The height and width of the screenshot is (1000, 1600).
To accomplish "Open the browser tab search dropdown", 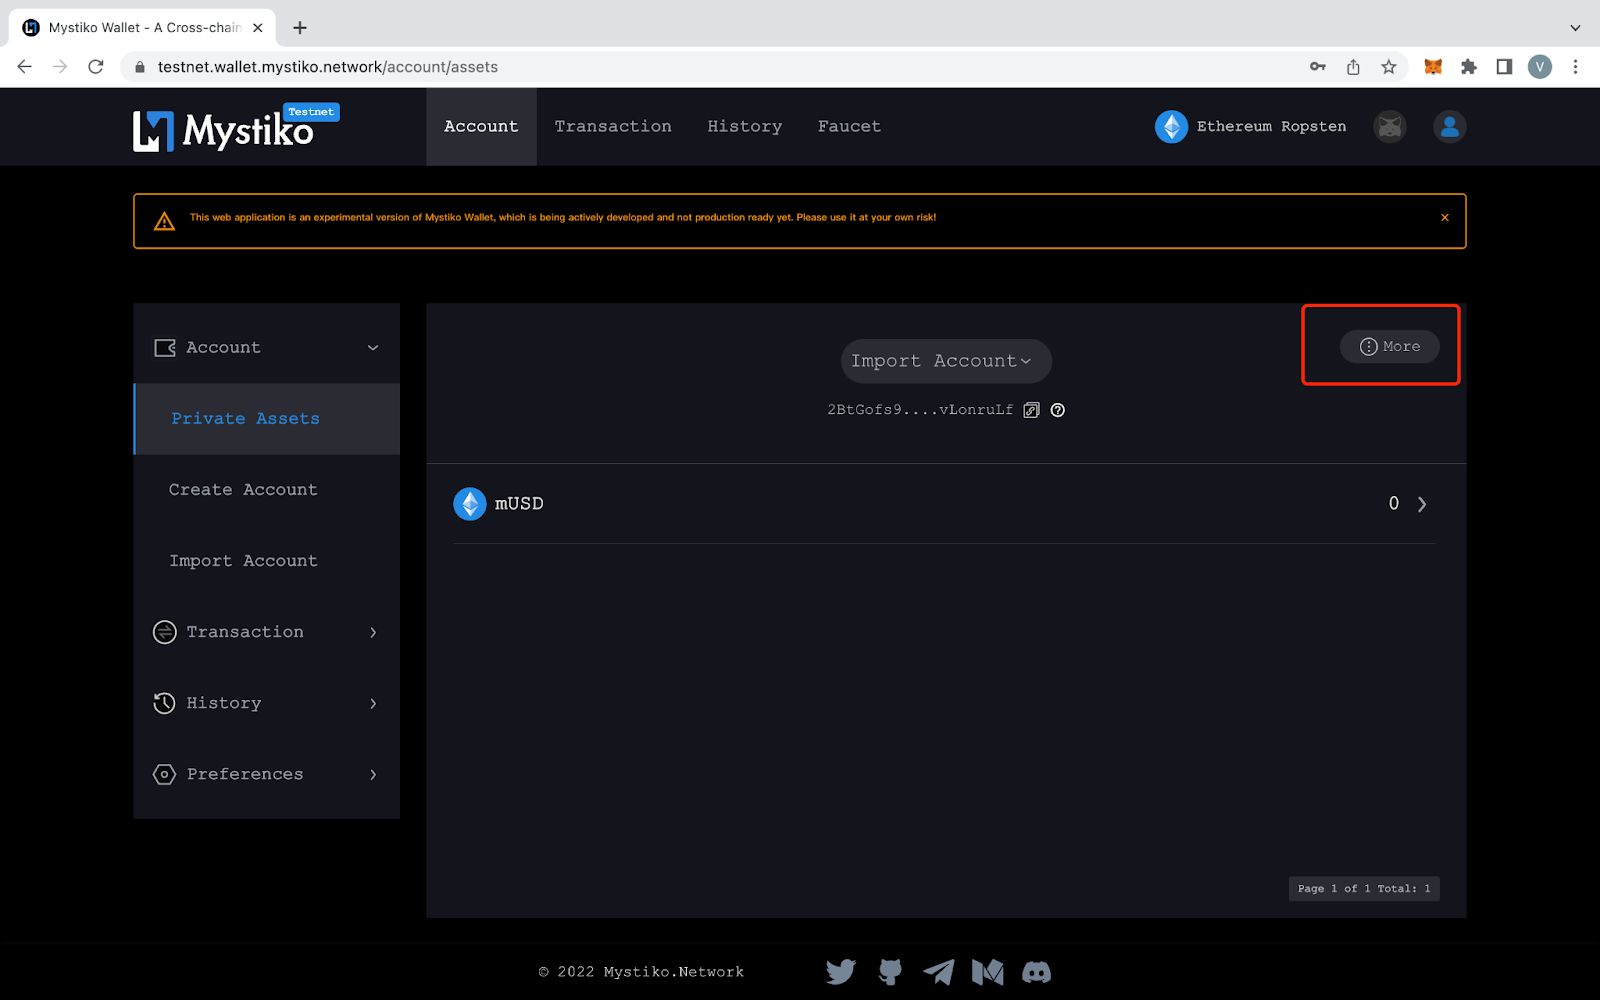I will pos(1575,28).
